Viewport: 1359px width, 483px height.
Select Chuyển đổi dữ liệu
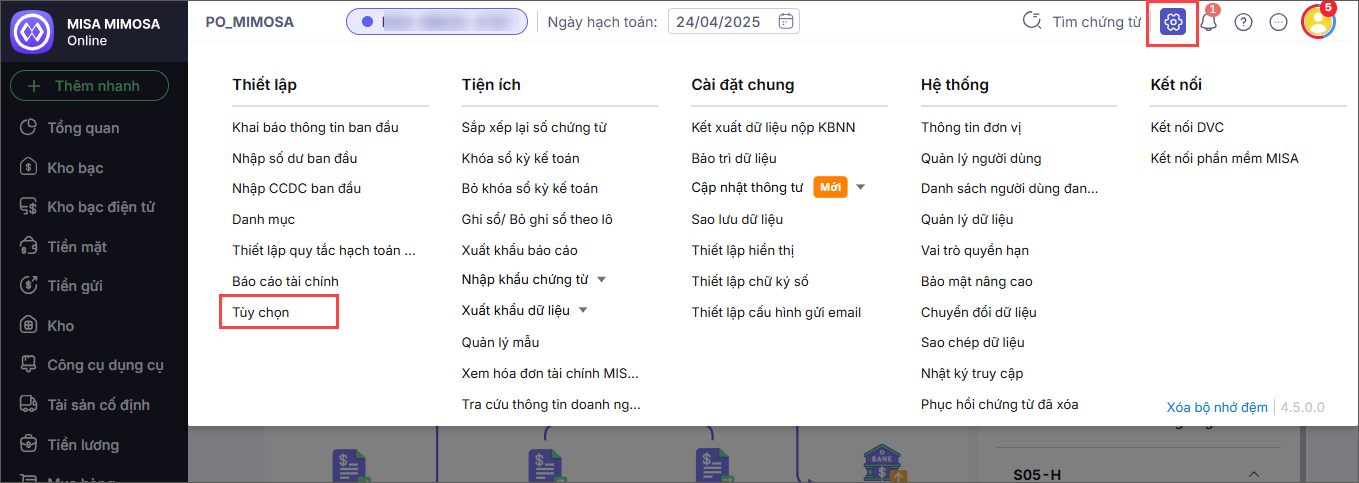pos(978,312)
